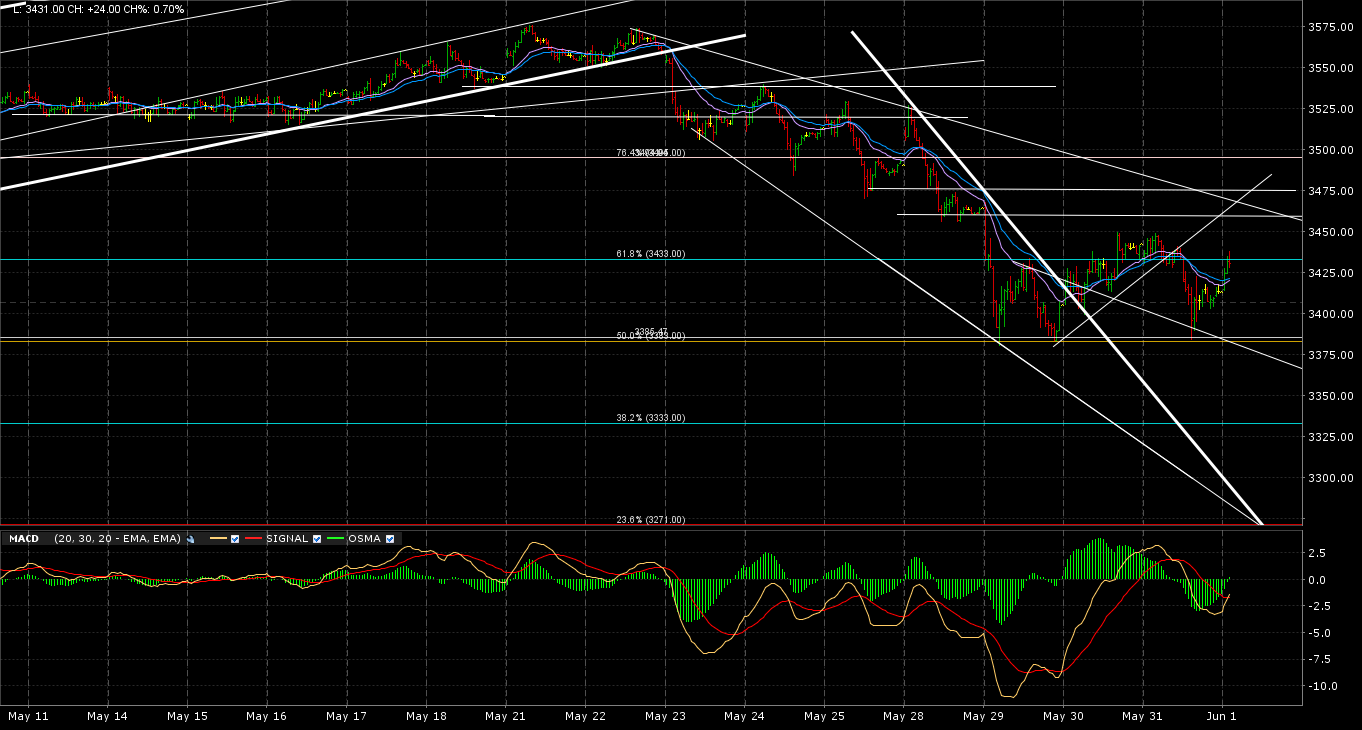Select the 38.2% (3333.00) Fibonacci label
Image resolution: width=1362 pixels, height=730 pixels.
[x=650, y=418]
